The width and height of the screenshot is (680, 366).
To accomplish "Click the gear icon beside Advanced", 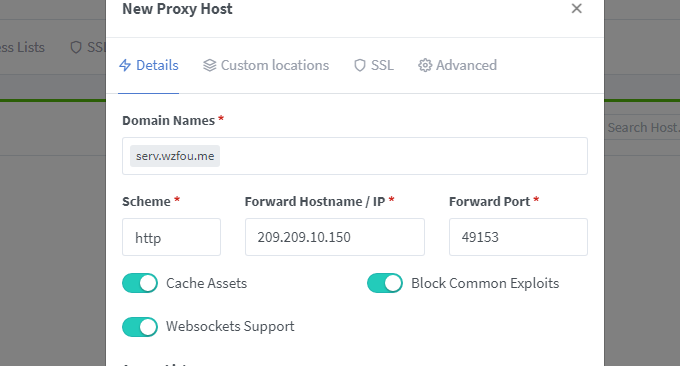I will (425, 65).
